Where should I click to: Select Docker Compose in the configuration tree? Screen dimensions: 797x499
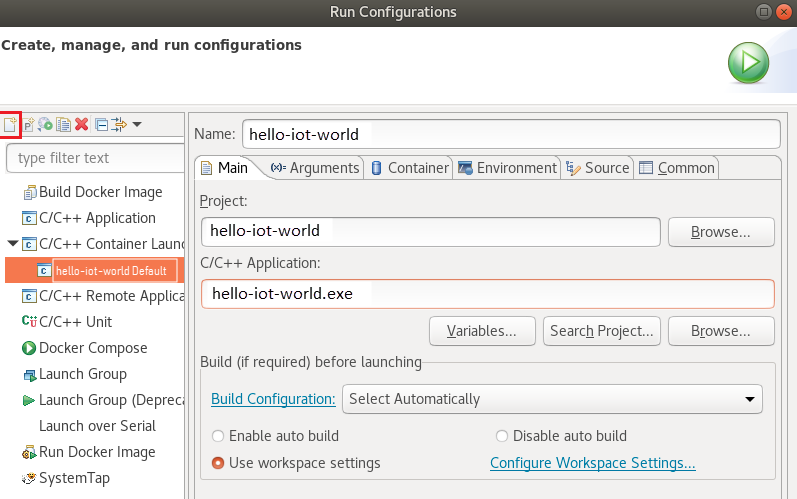(92, 348)
